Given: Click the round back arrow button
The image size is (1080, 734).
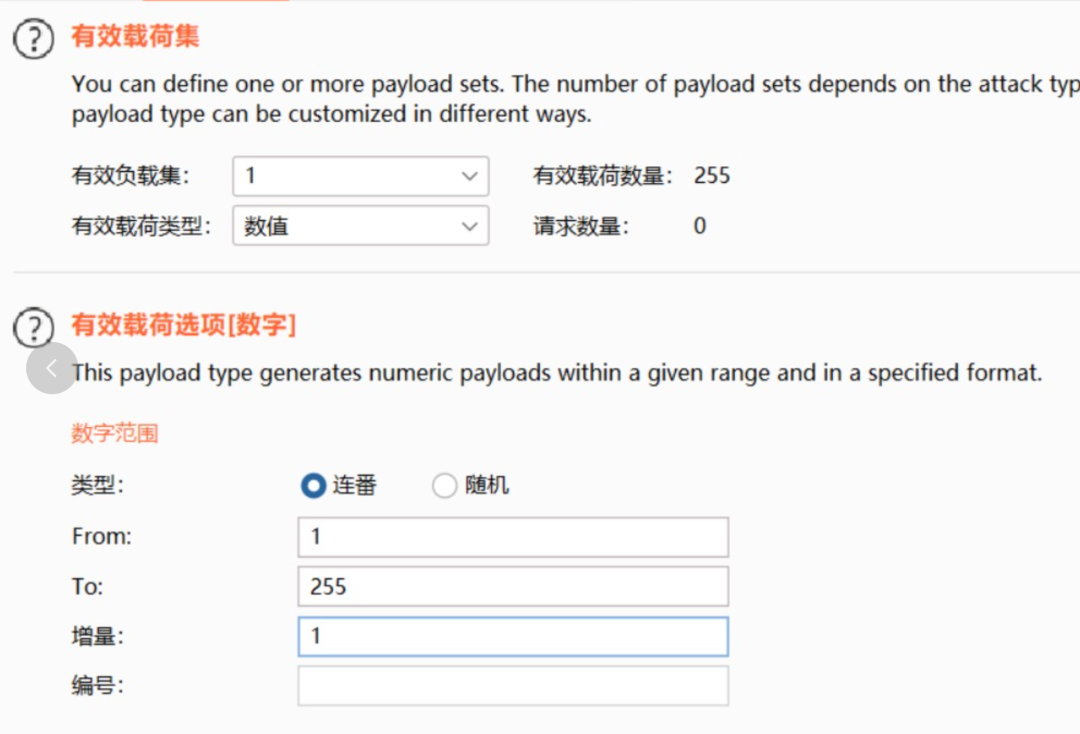Looking at the screenshot, I should pos(52,368).
